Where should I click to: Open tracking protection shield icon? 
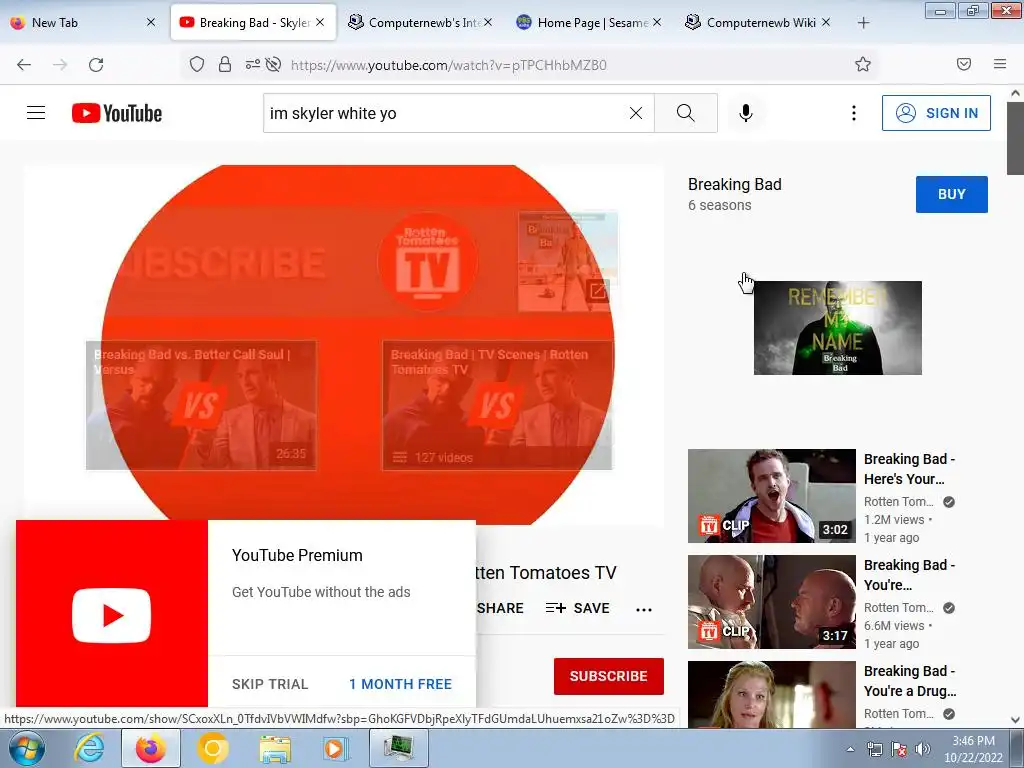coord(197,64)
